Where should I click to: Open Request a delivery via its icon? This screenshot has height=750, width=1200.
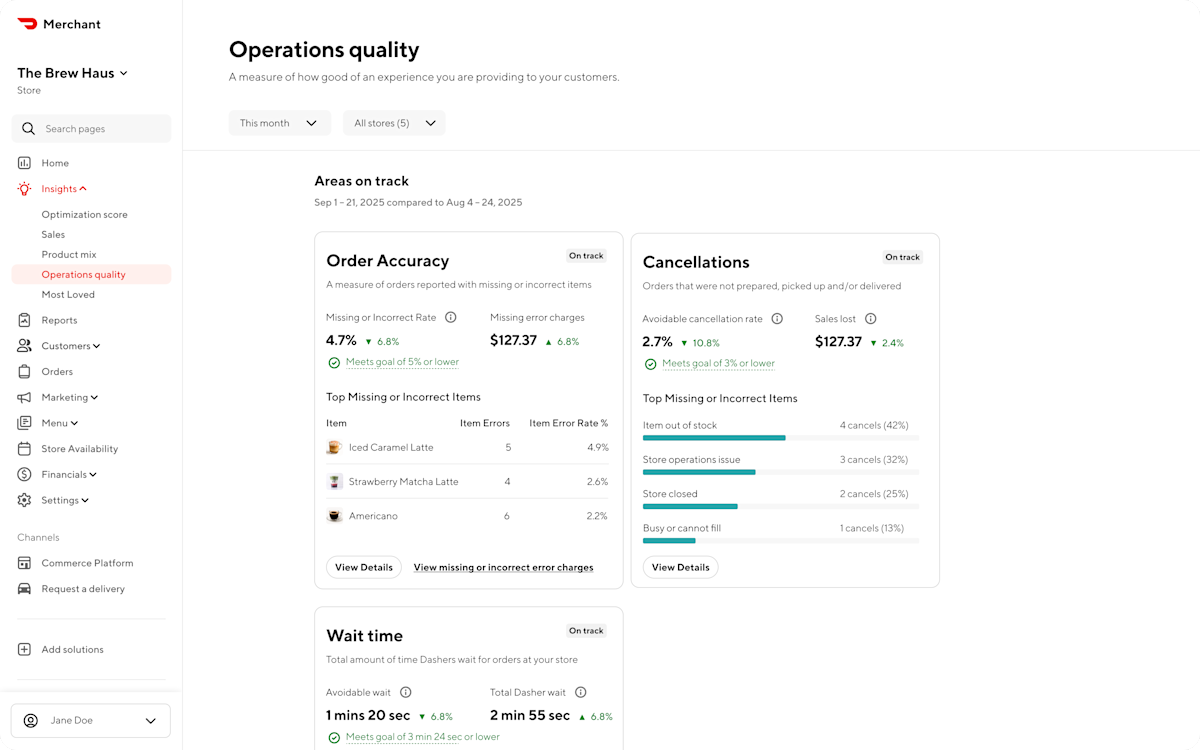pos(23,589)
